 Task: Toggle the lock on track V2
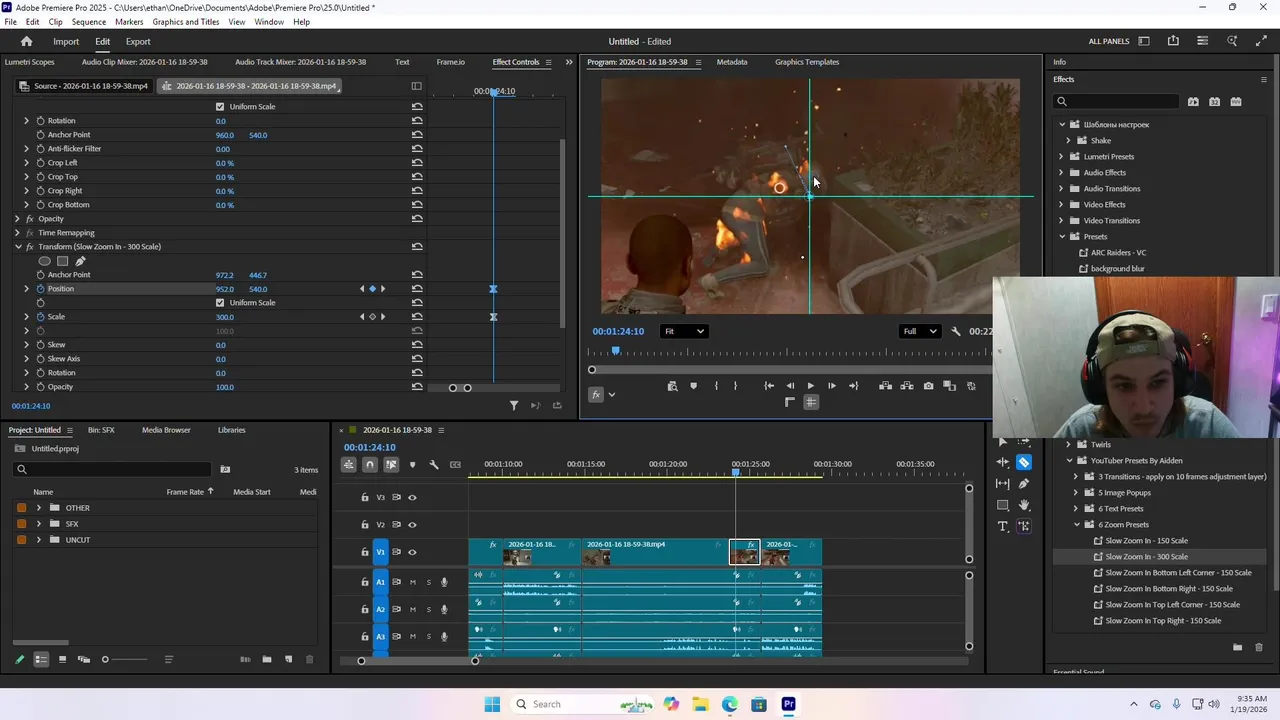point(365,524)
